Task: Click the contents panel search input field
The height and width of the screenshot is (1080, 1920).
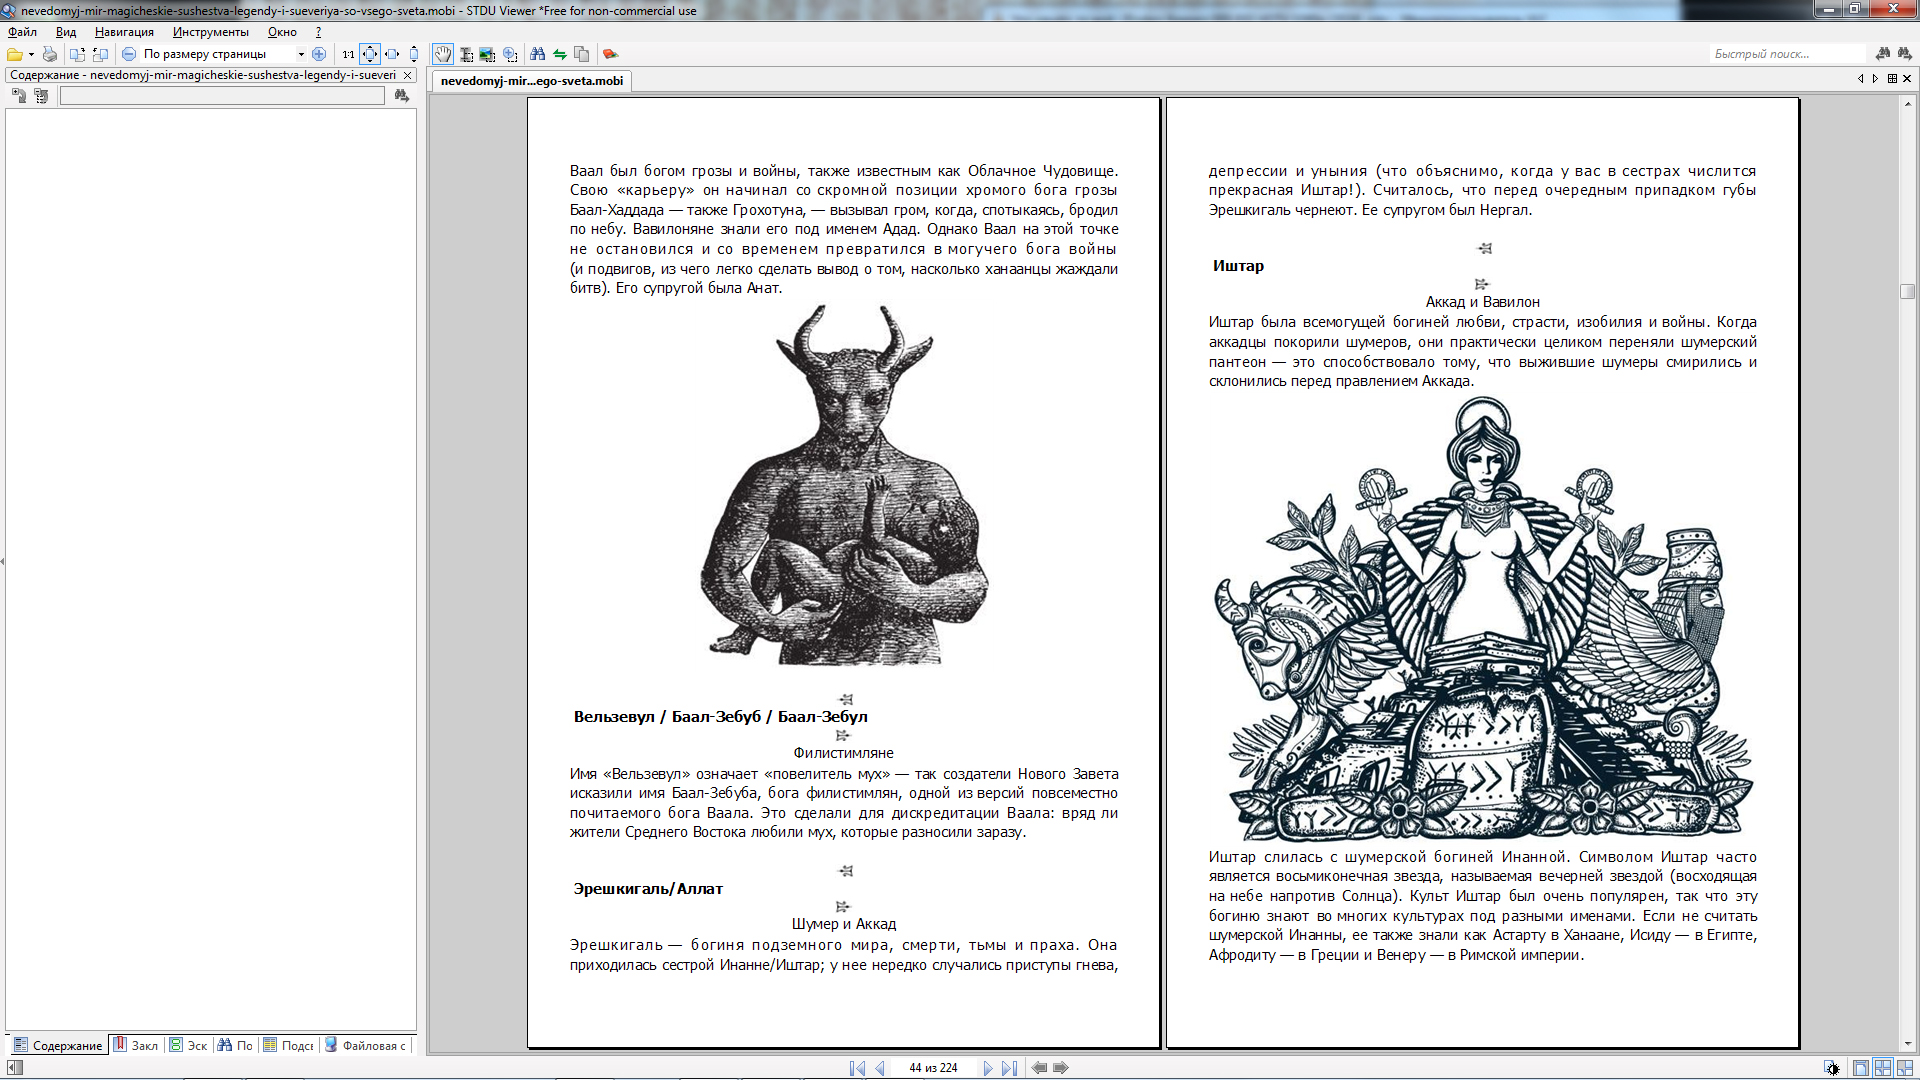Action: [x=222, y=96]
